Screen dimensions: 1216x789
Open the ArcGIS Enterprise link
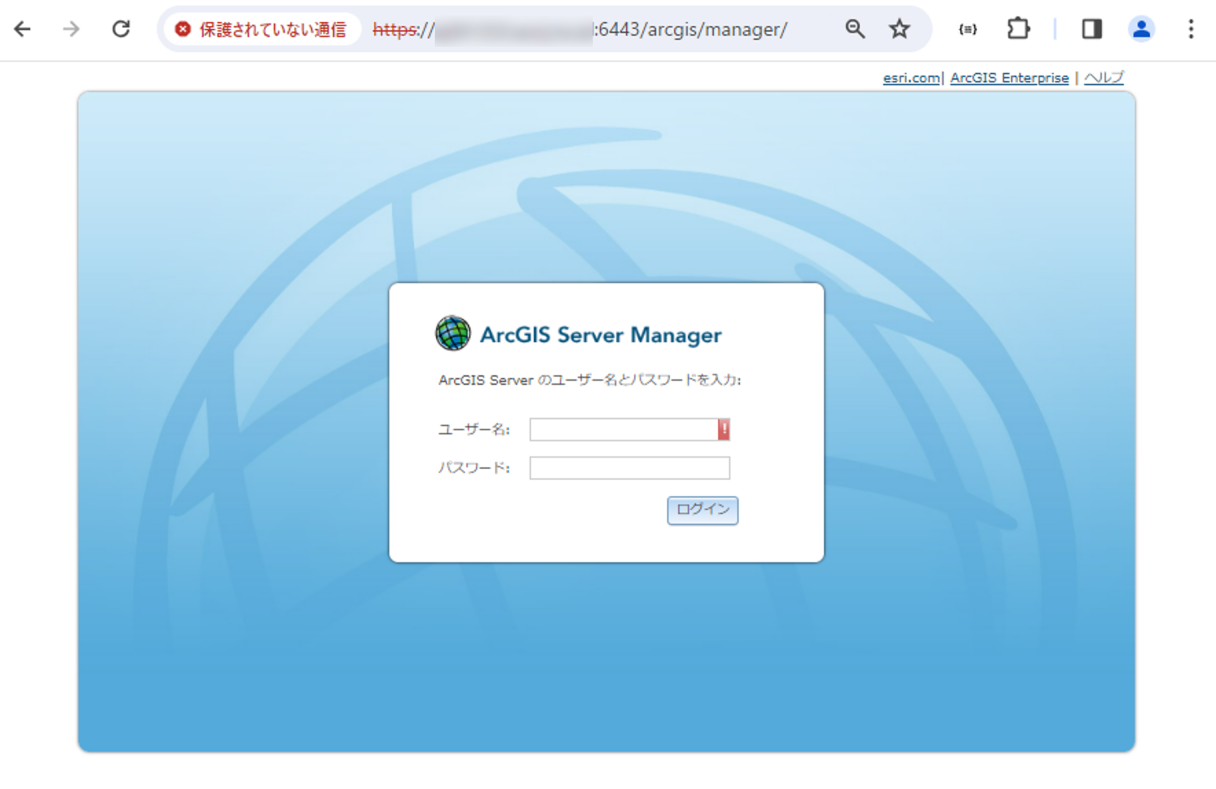[x=1009, y=78]
